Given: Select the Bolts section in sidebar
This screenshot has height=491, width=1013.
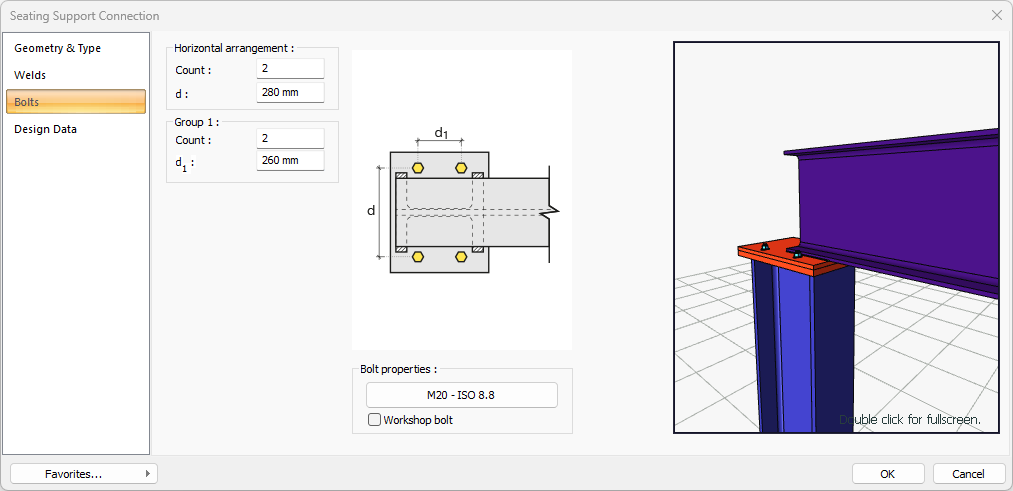Looking at the screenshot, I should coord(76,102).
